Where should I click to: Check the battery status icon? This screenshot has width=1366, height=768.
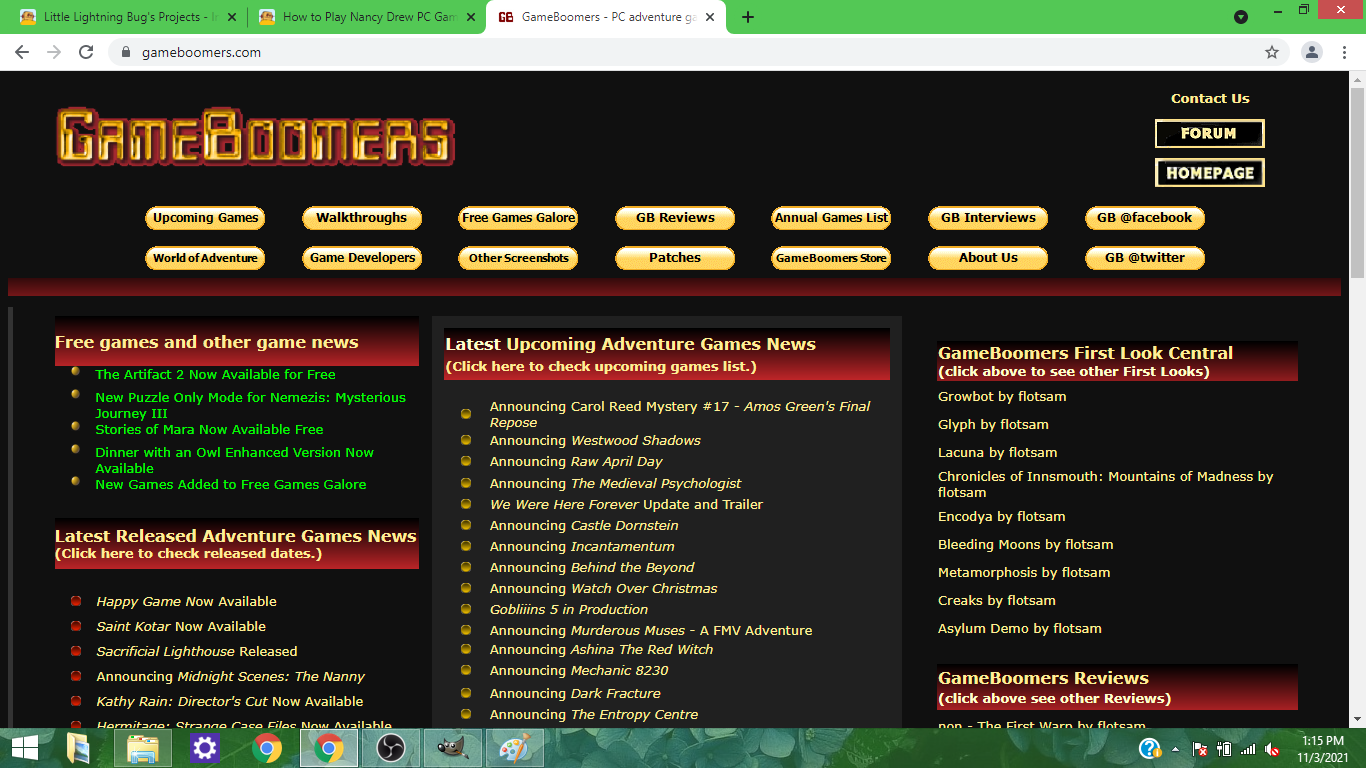point(1224,748)
